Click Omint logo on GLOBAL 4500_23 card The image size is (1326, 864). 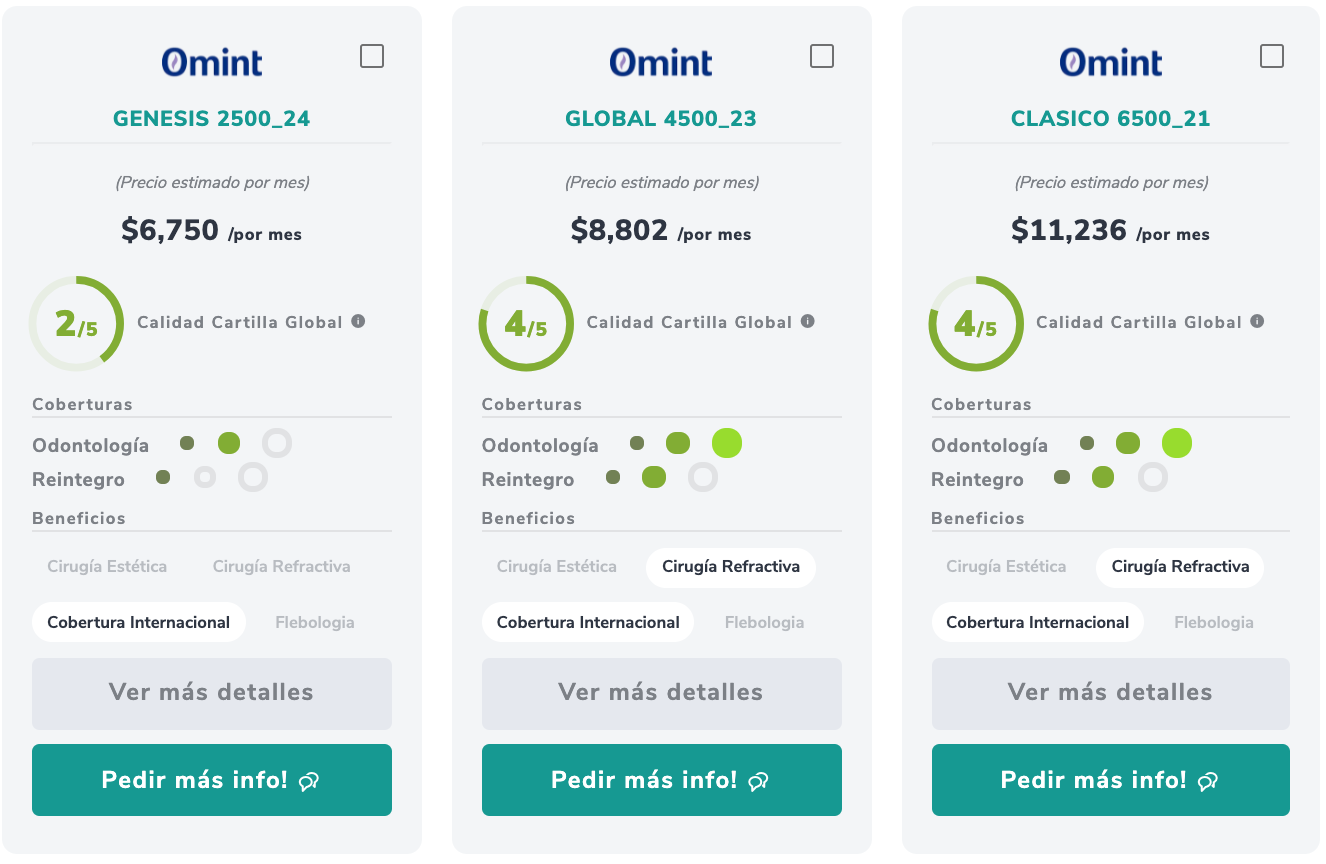[661, 63]
